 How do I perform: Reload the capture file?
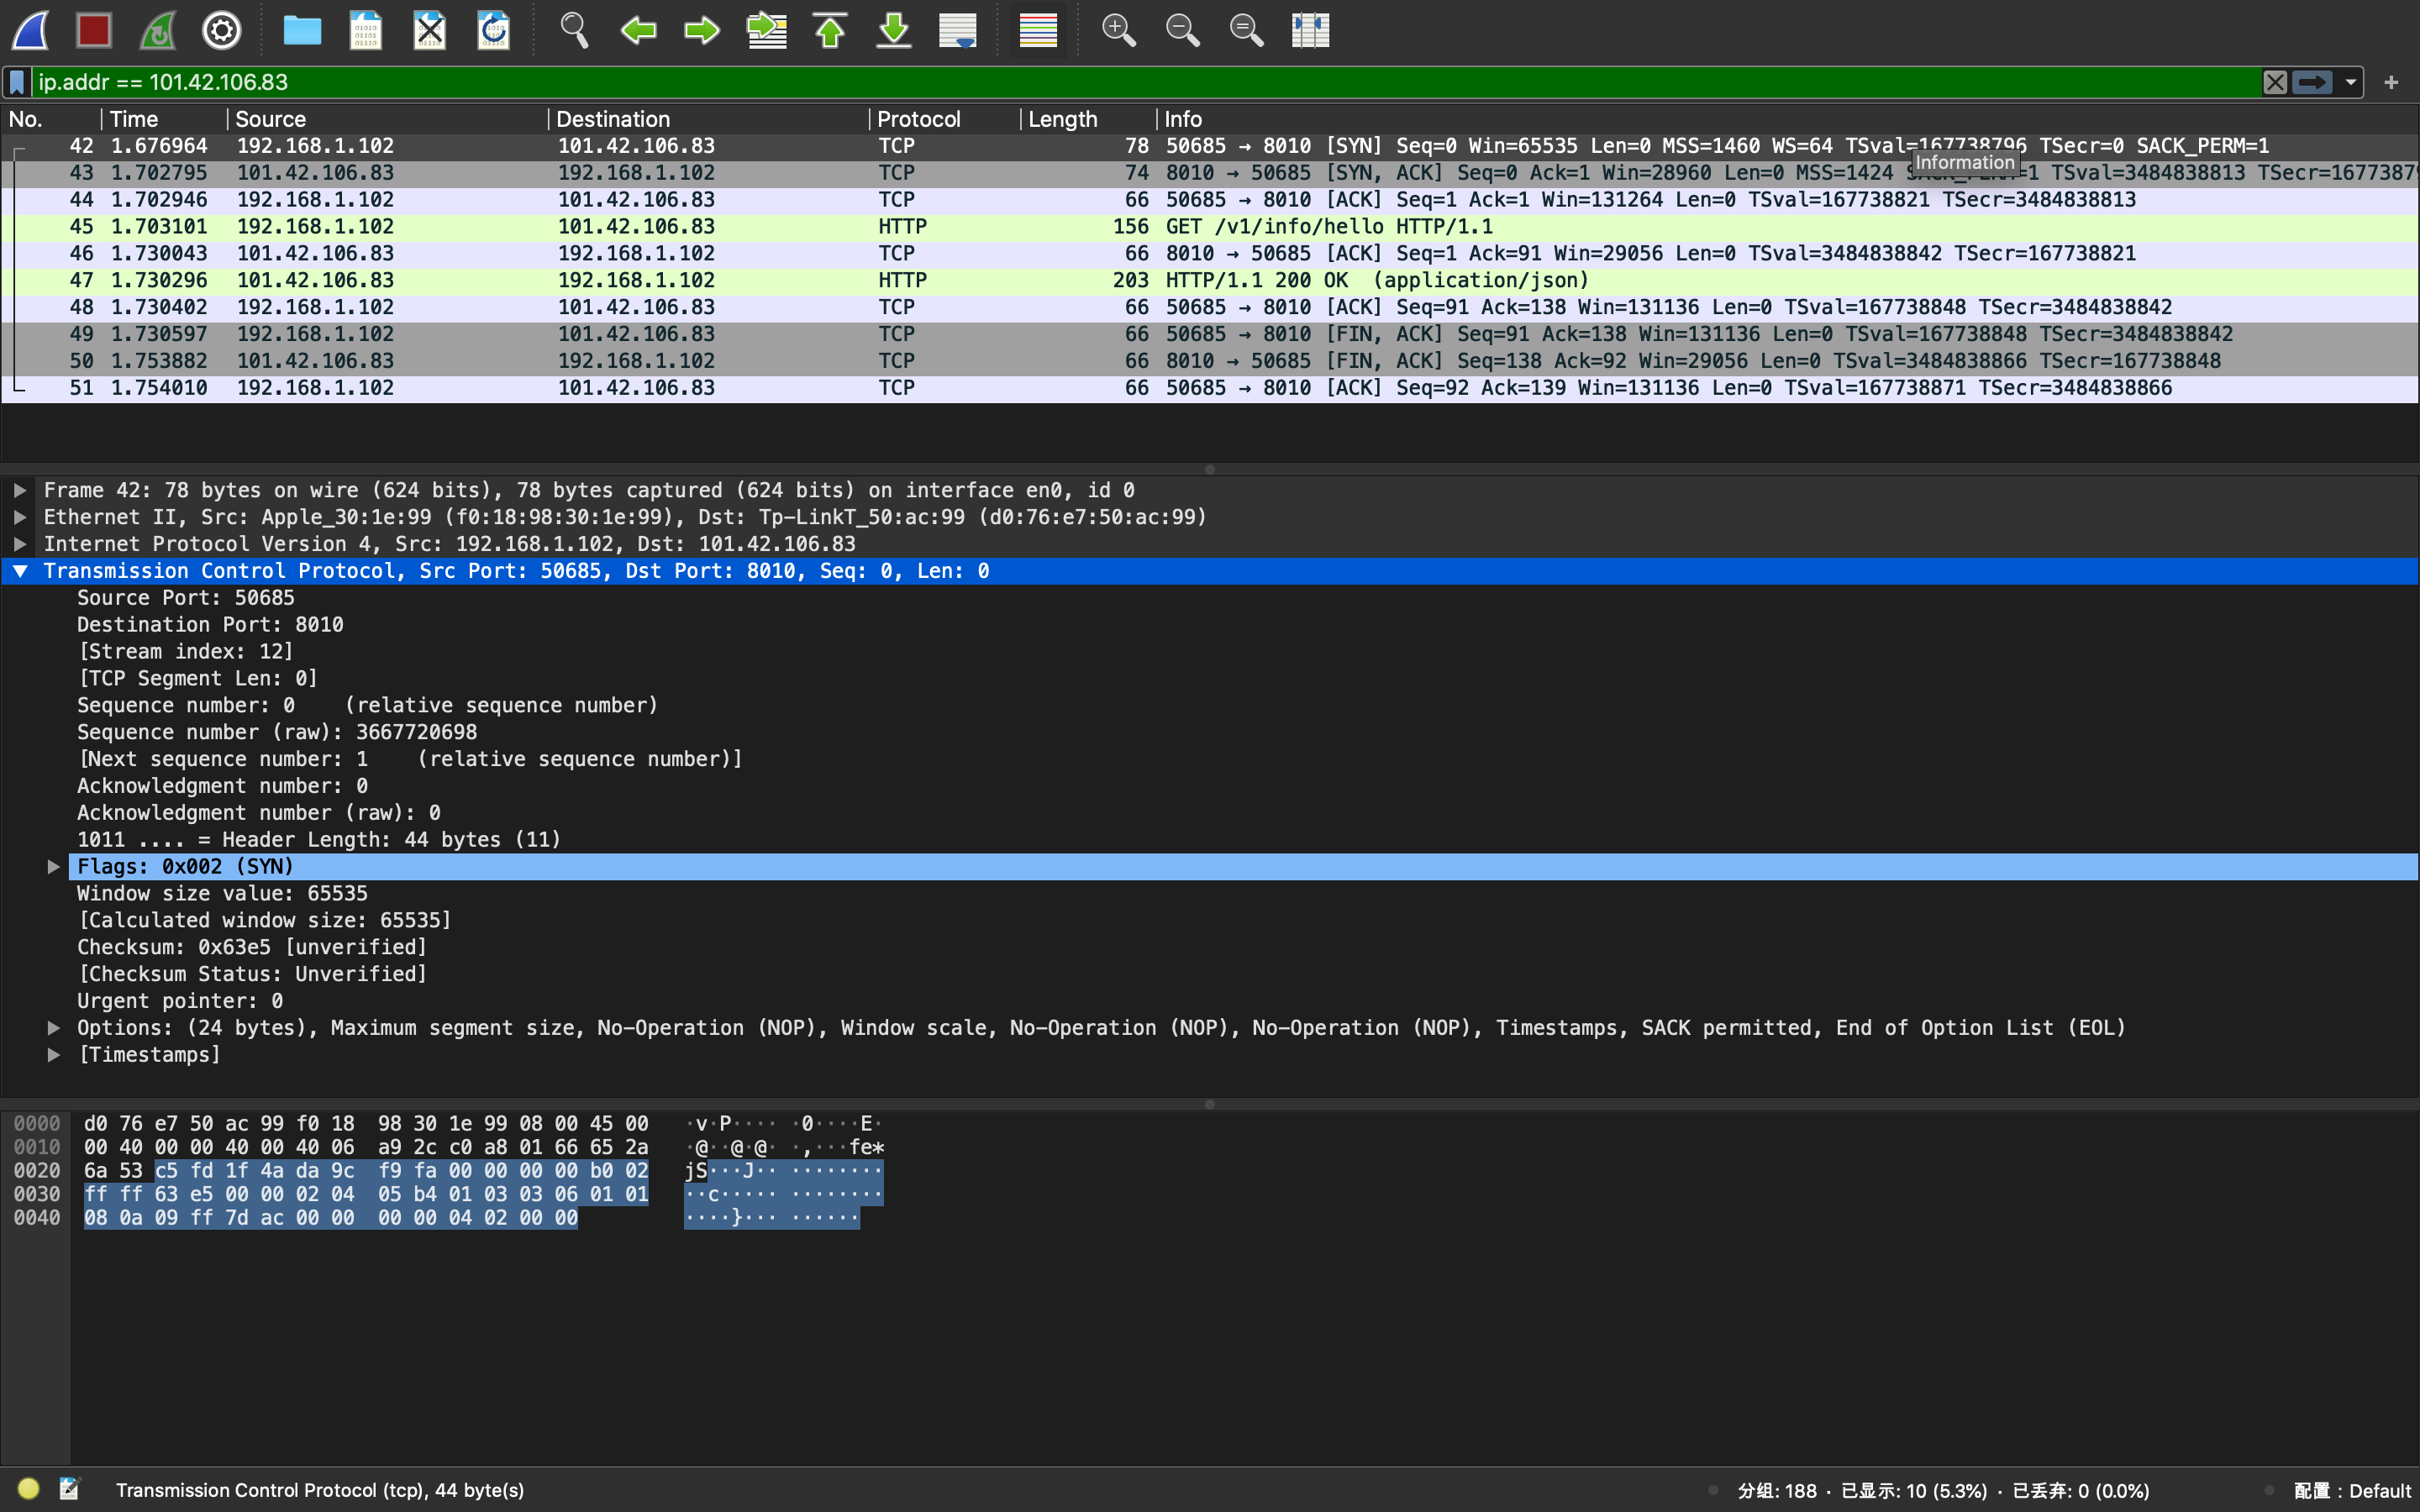494,30
